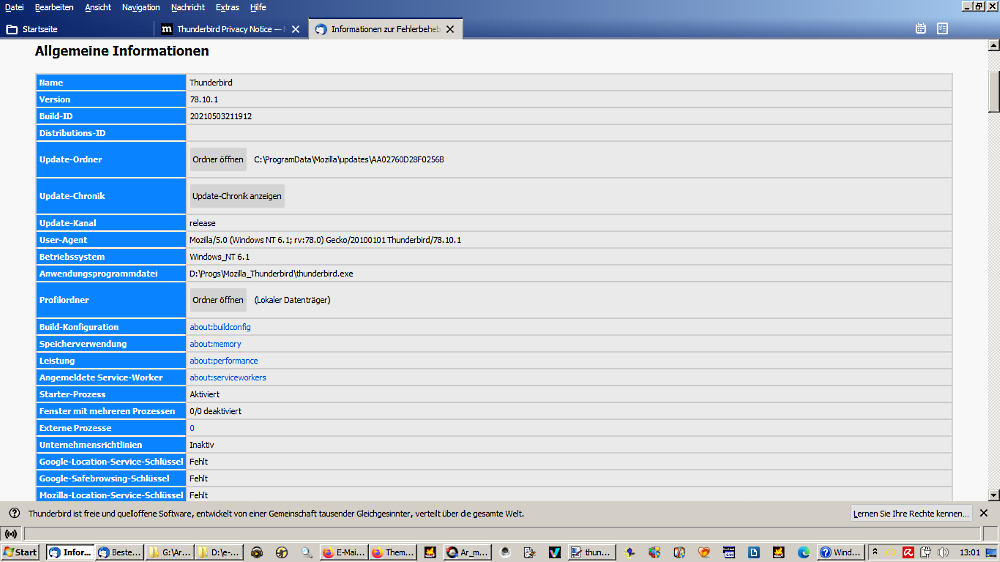
Task: Expand hidden system tray icons
Action: pos(875,552)
